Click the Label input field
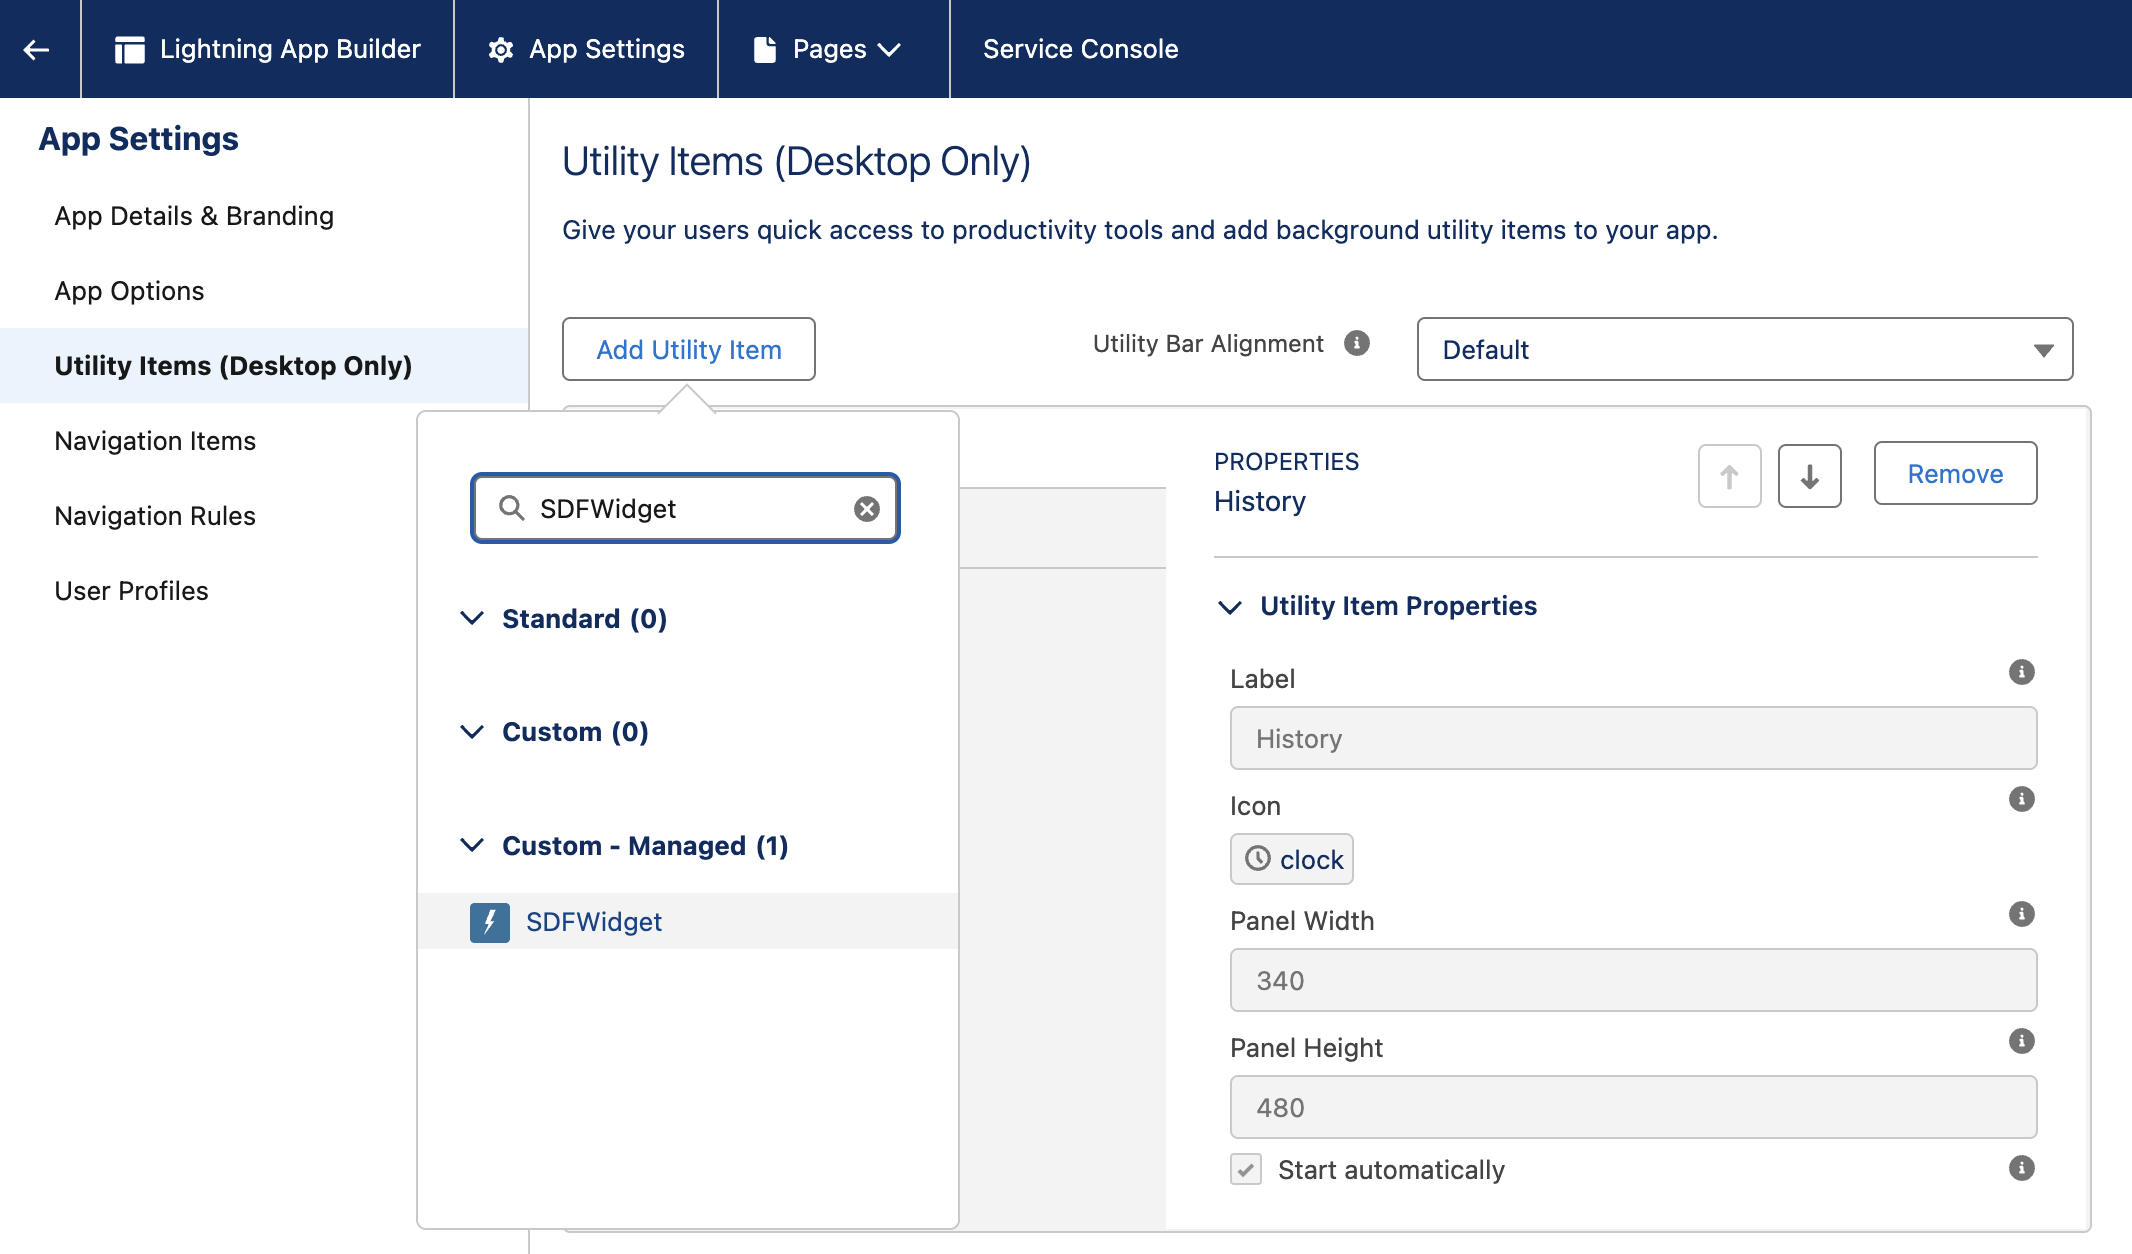The height and width of the screenshot is (1254, 2132). coord(1633,738)
